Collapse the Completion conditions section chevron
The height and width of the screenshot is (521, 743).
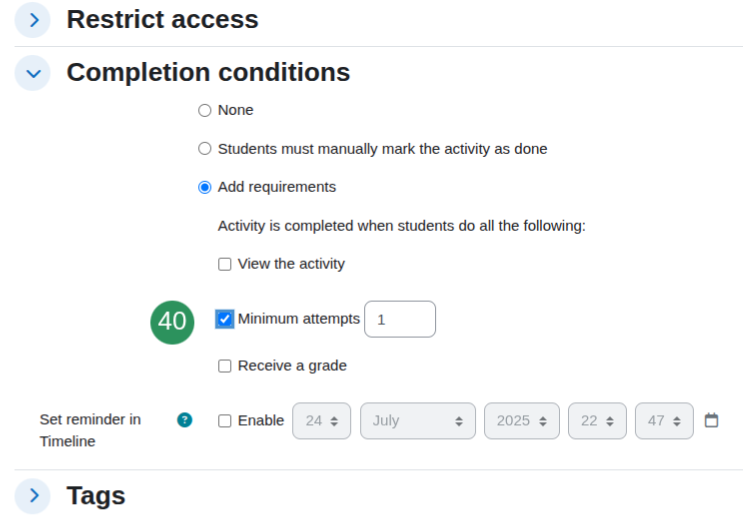click(x=33, y=73)
